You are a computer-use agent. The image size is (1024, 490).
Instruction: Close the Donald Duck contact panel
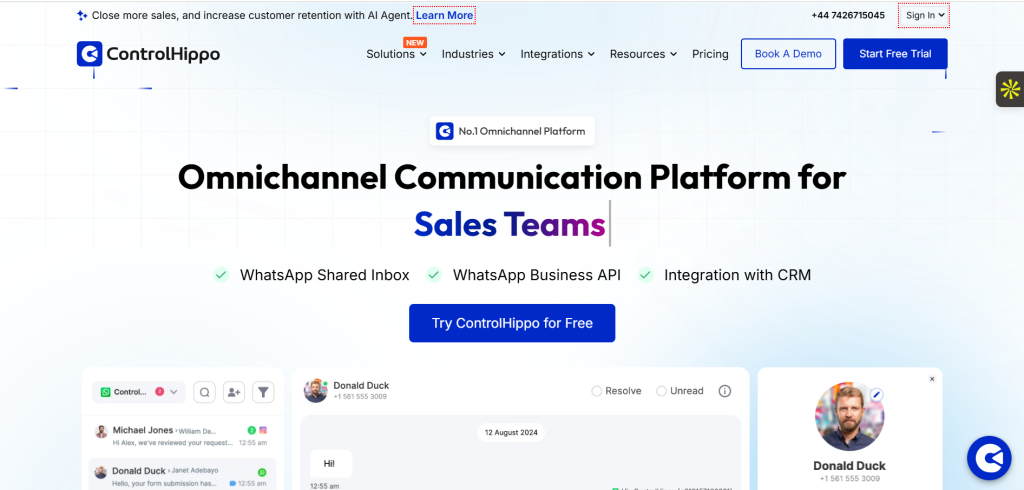(x=932, y=379)
